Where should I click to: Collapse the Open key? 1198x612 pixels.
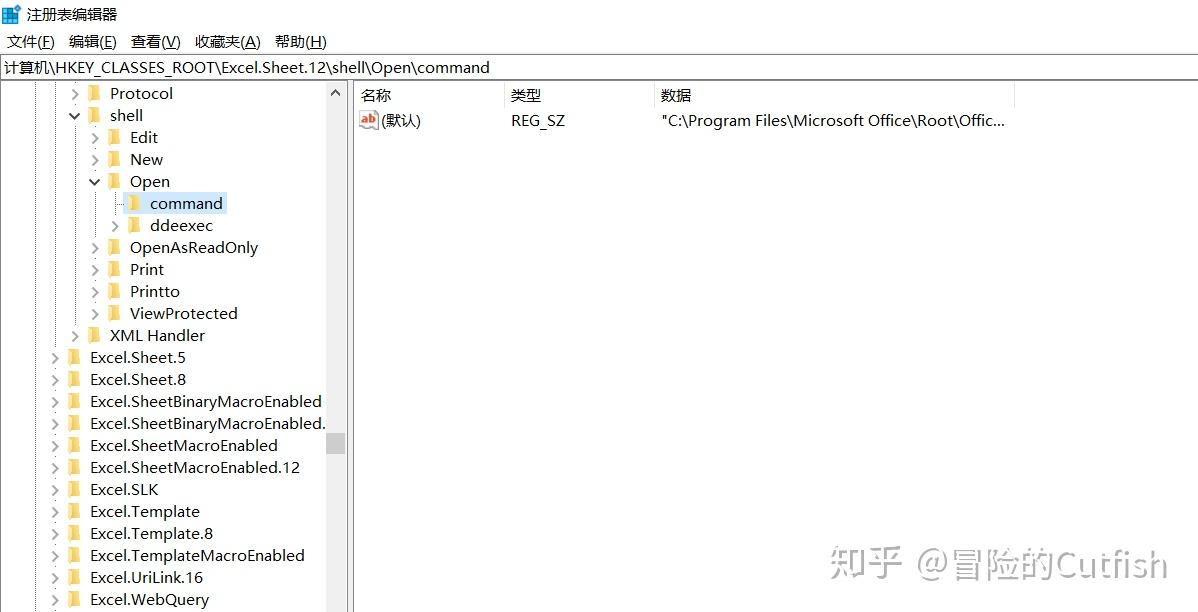coord(95,182)
